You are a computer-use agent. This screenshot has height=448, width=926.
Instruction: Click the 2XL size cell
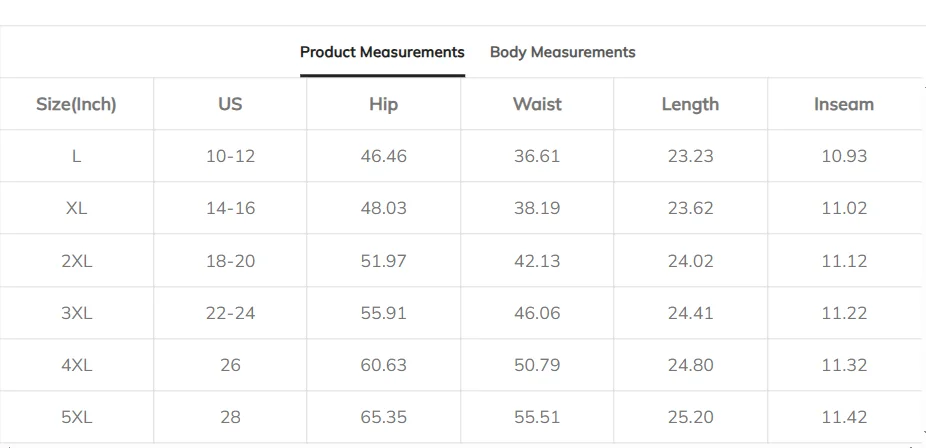coord(76,261)
